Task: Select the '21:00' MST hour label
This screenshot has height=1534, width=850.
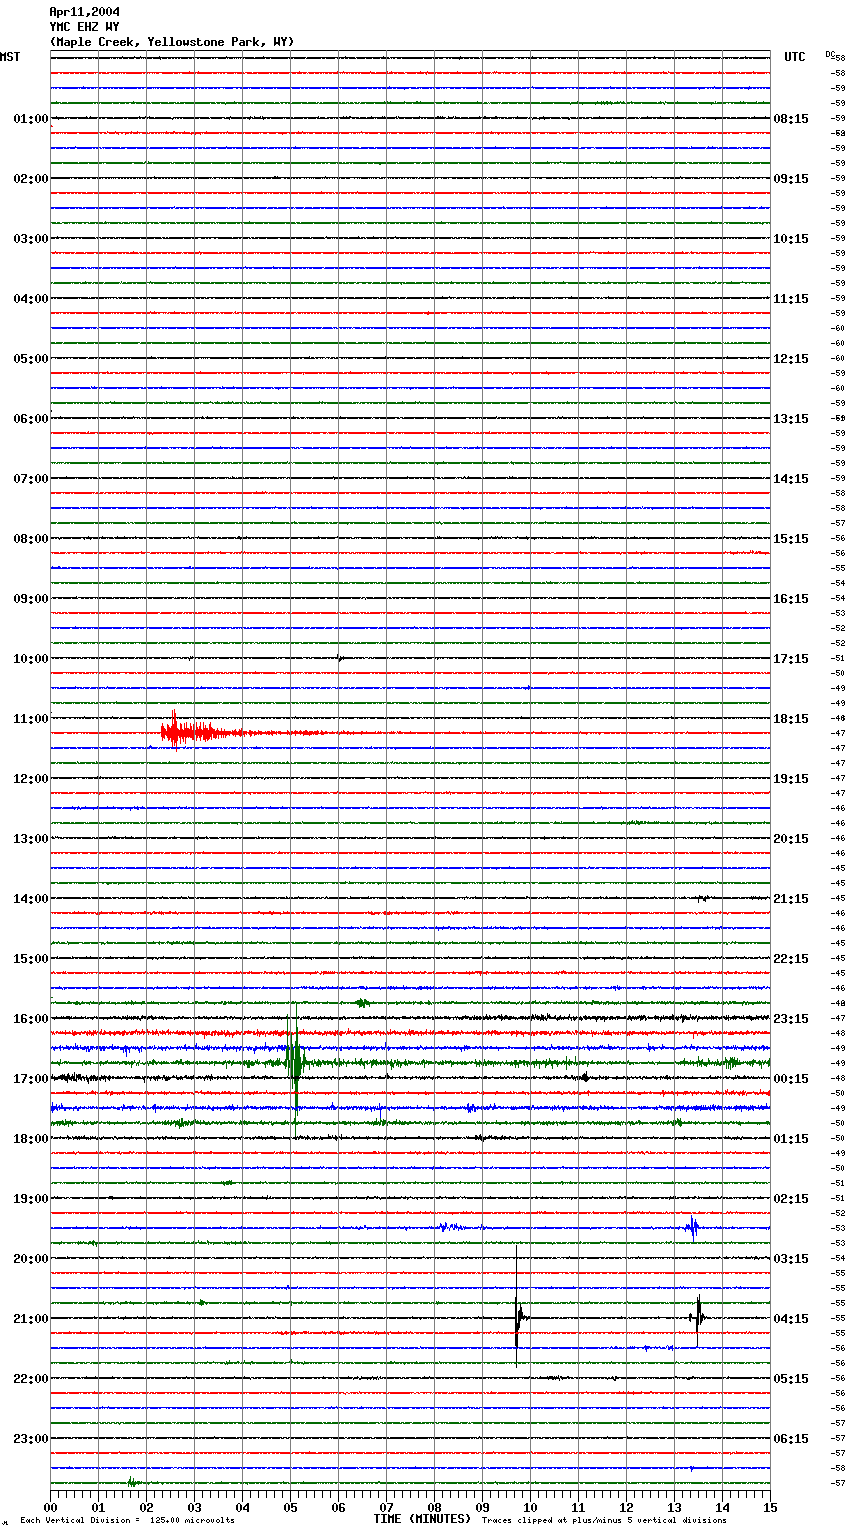Action: coord(31,1319)
